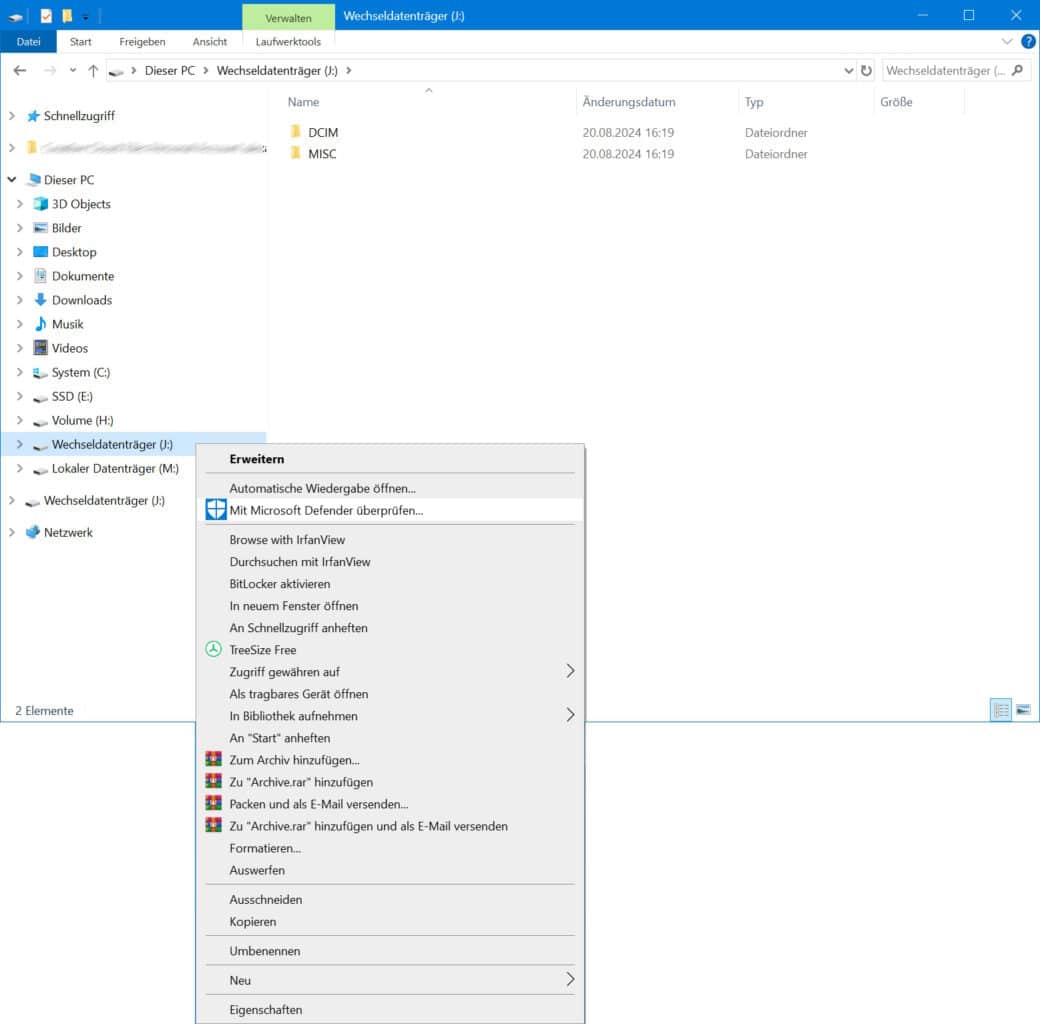Viewport: 1040px width, 1024px height.
Task: Click the blue help question mark icon
Action: pos(1028,42)
